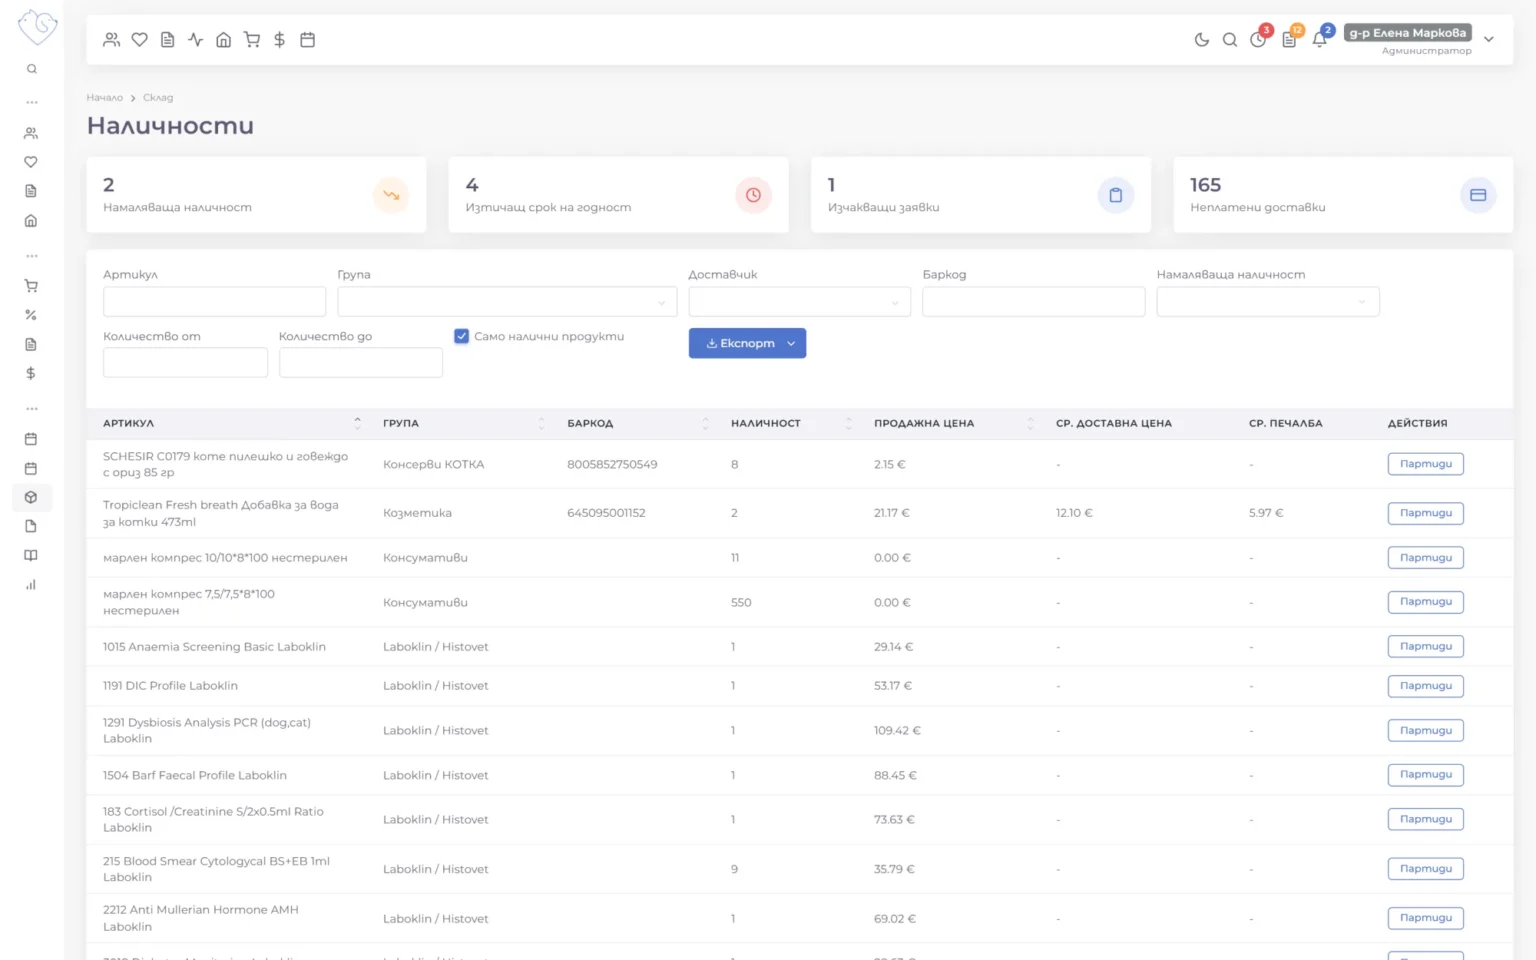This screenshot has width=1536, height=960.
Task: Toggle dark mode with the moon icon
Action: click(1202, 40)
